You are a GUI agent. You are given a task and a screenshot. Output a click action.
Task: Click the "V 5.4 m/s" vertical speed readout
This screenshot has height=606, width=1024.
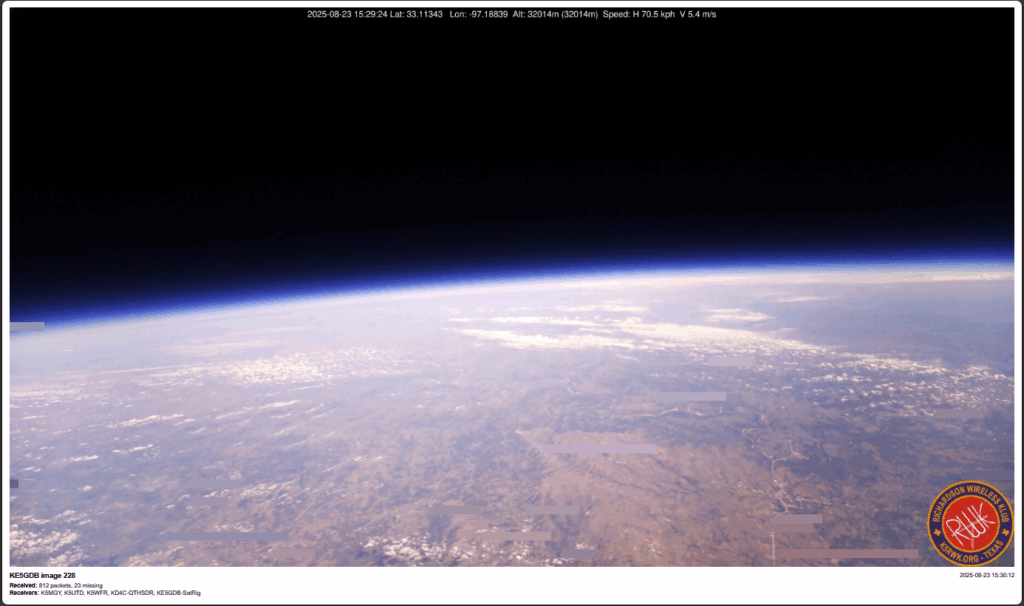pos(698,14)
